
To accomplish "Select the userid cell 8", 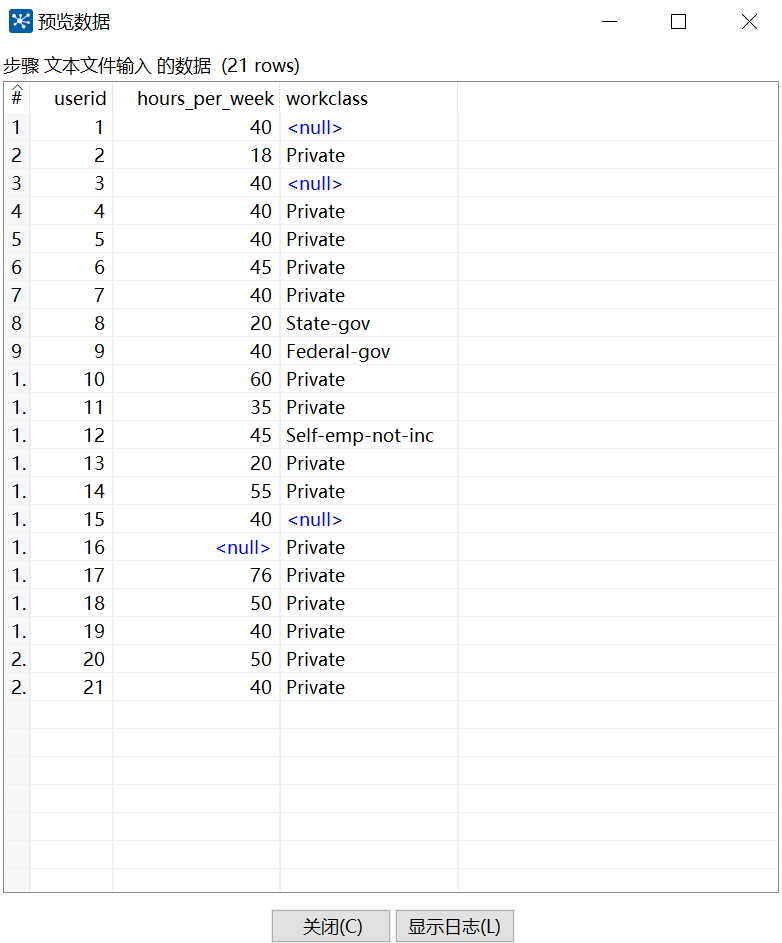I will pos(72,324).
